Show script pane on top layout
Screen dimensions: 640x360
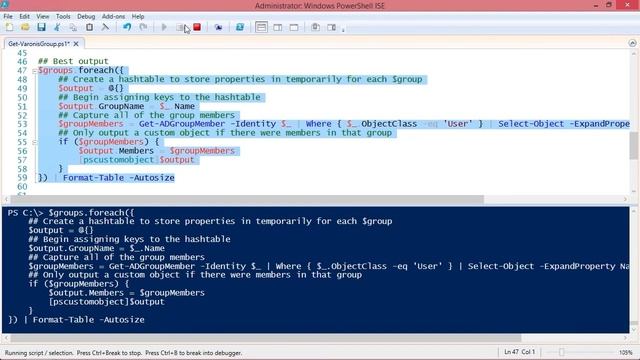261,27
